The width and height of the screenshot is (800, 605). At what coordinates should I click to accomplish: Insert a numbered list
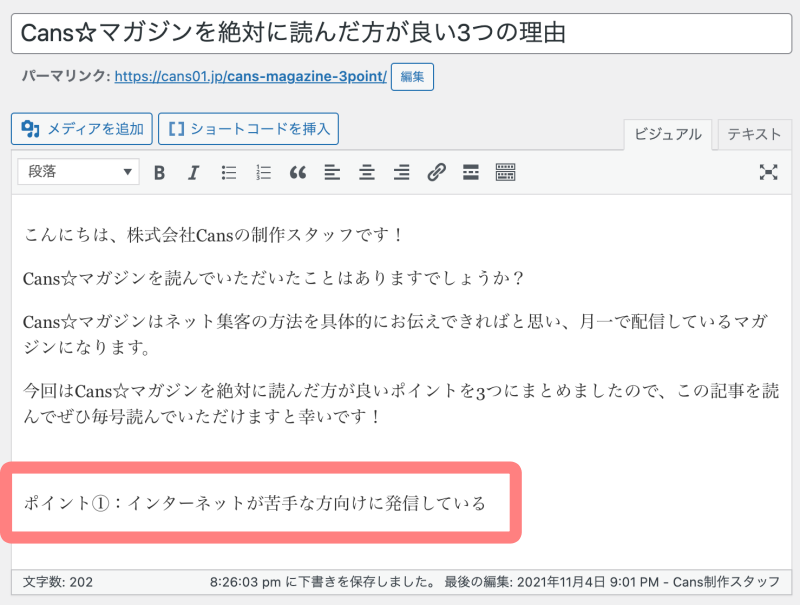click(263, 172)
